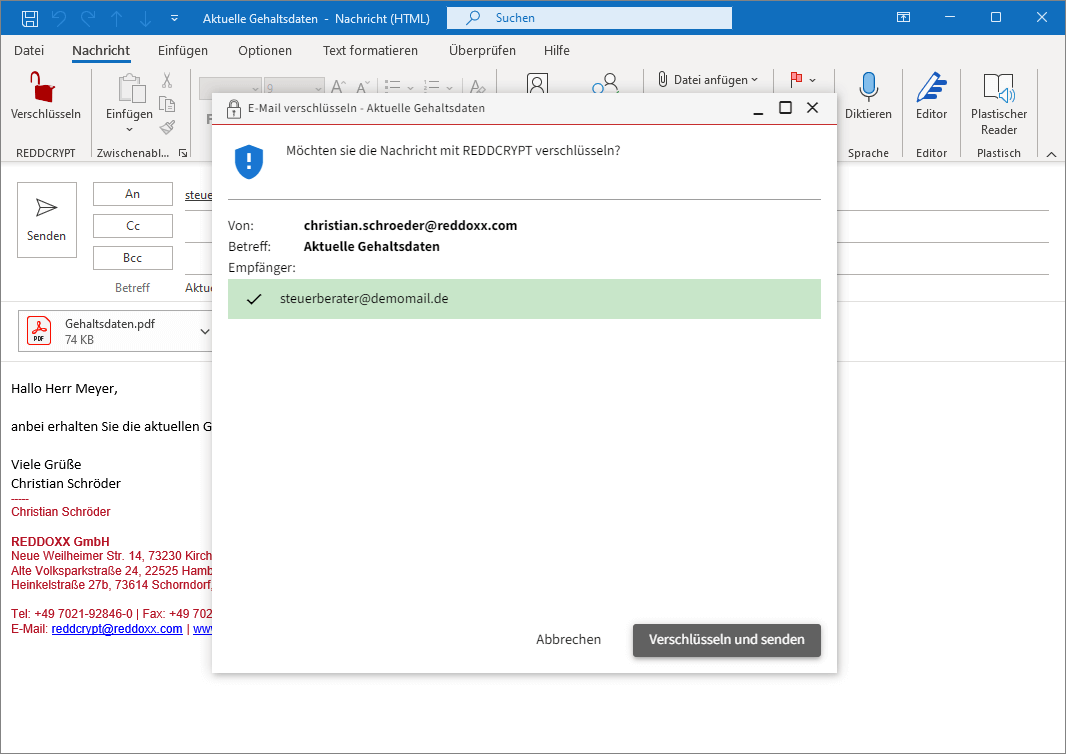The image size is (1066, 754).
Task: Open Gehaltsdaten.pdf attachment dropdown arrow
Action: (x=205, y=332)
